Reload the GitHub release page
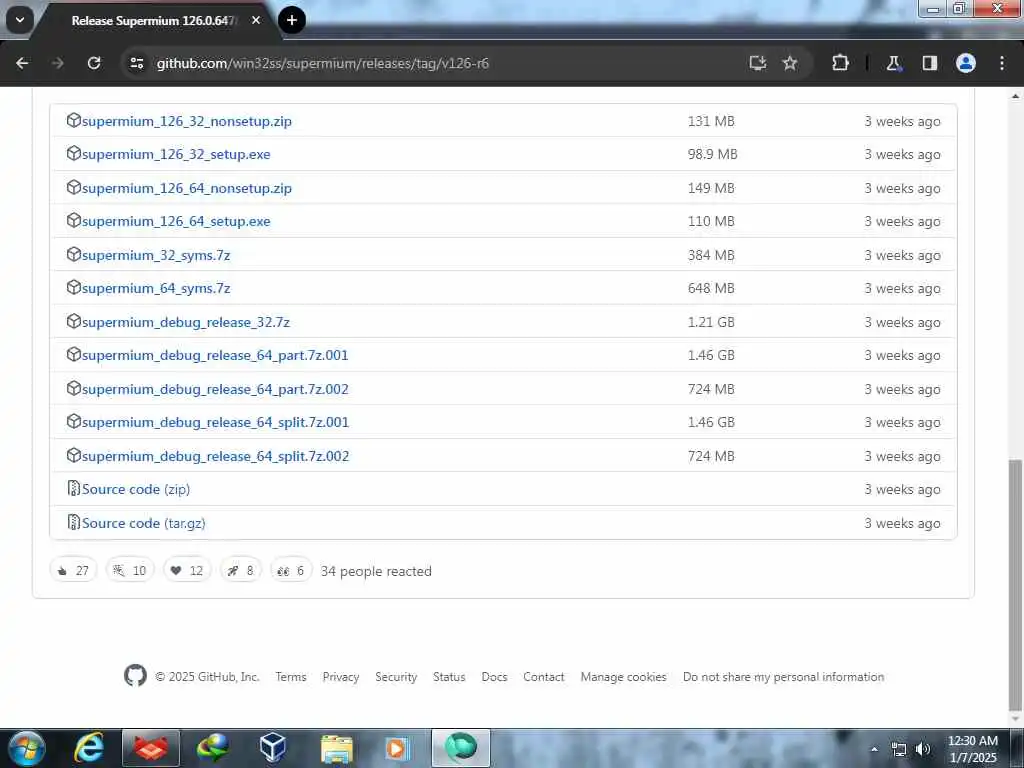The height and width of the screenshot is (768, 1024). [x=94, y=63]
